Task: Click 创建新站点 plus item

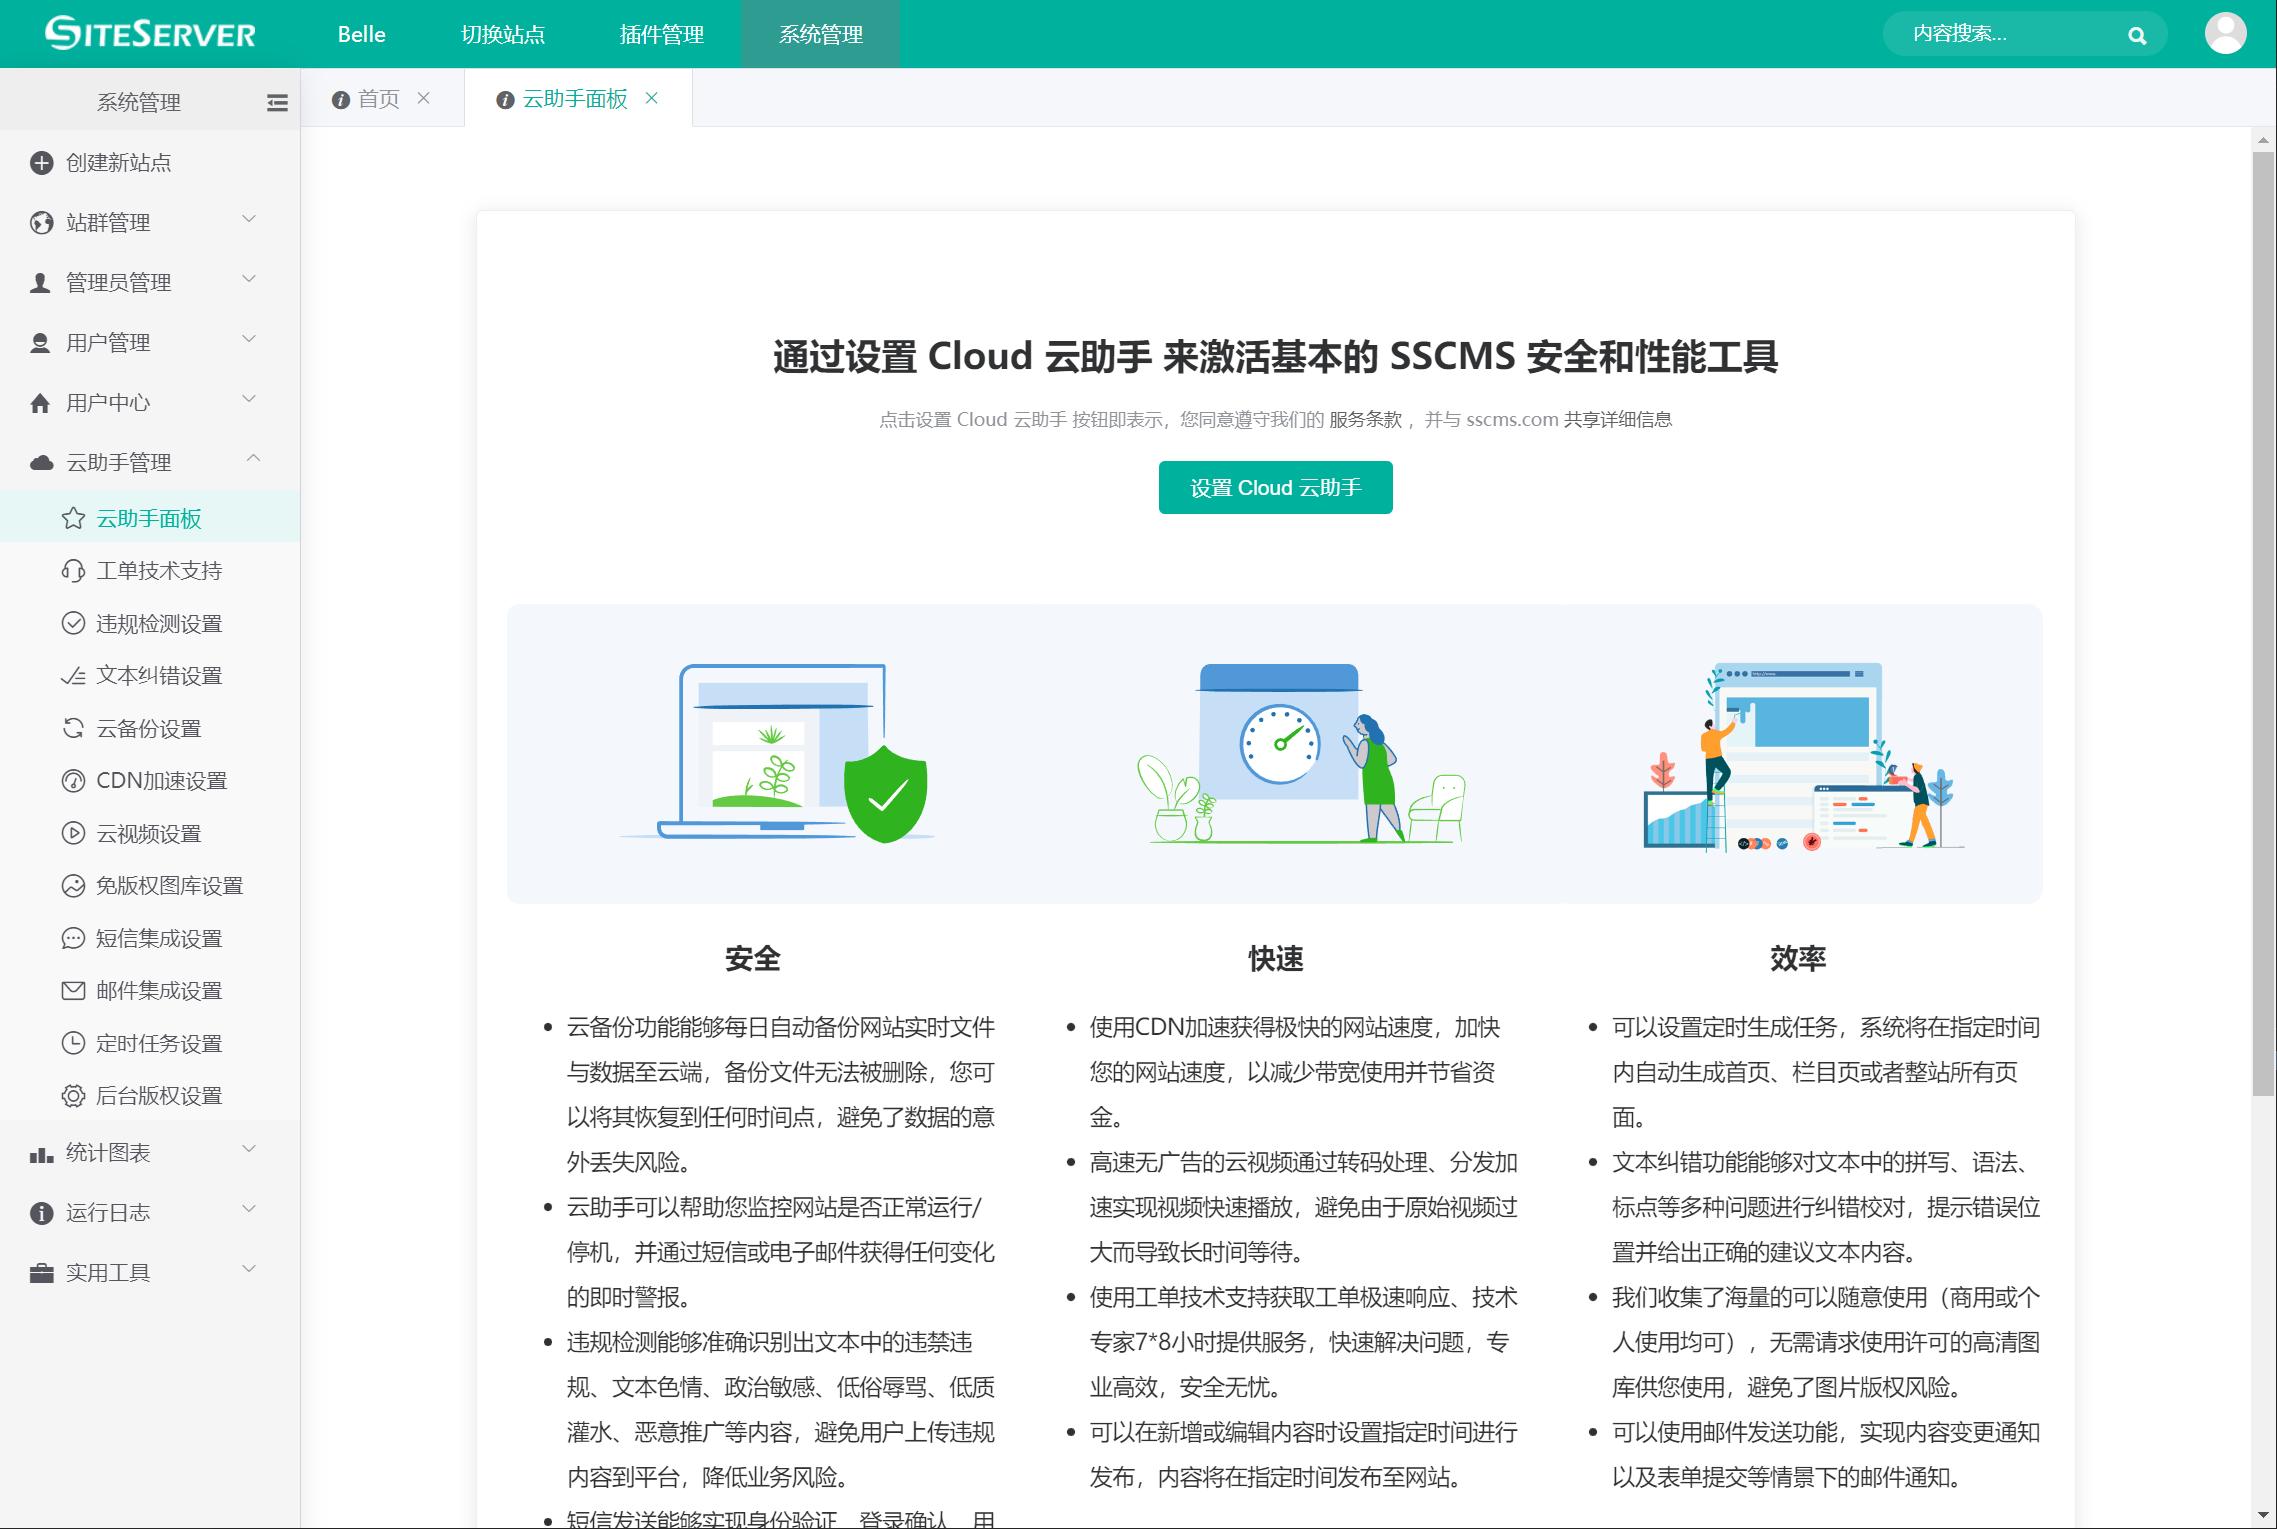Action: (x=118, y=163)
